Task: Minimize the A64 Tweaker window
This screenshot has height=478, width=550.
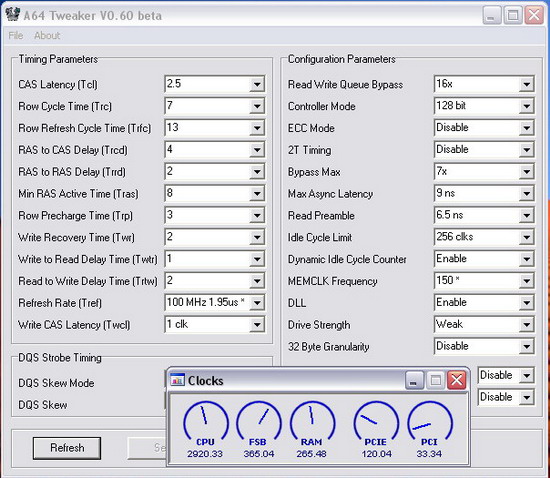Action: pos(491,15)
